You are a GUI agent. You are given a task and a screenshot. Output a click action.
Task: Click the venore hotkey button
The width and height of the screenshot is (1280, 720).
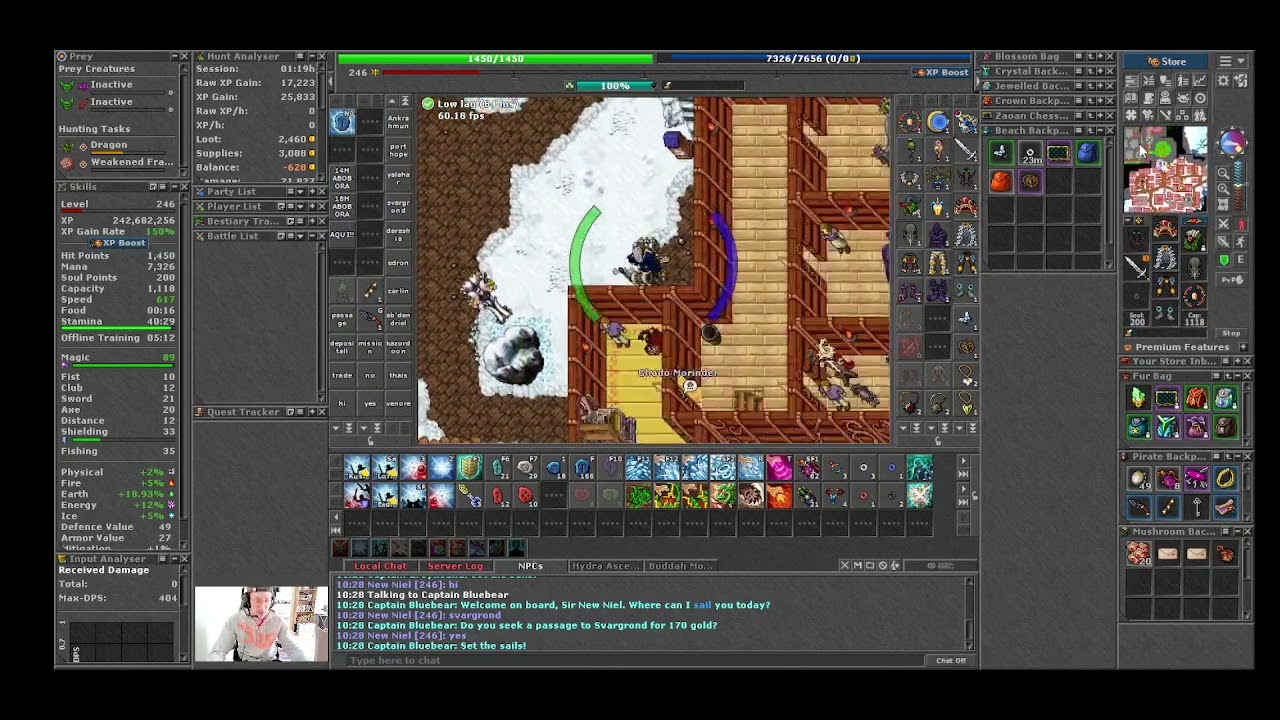[x=398, y=403]
